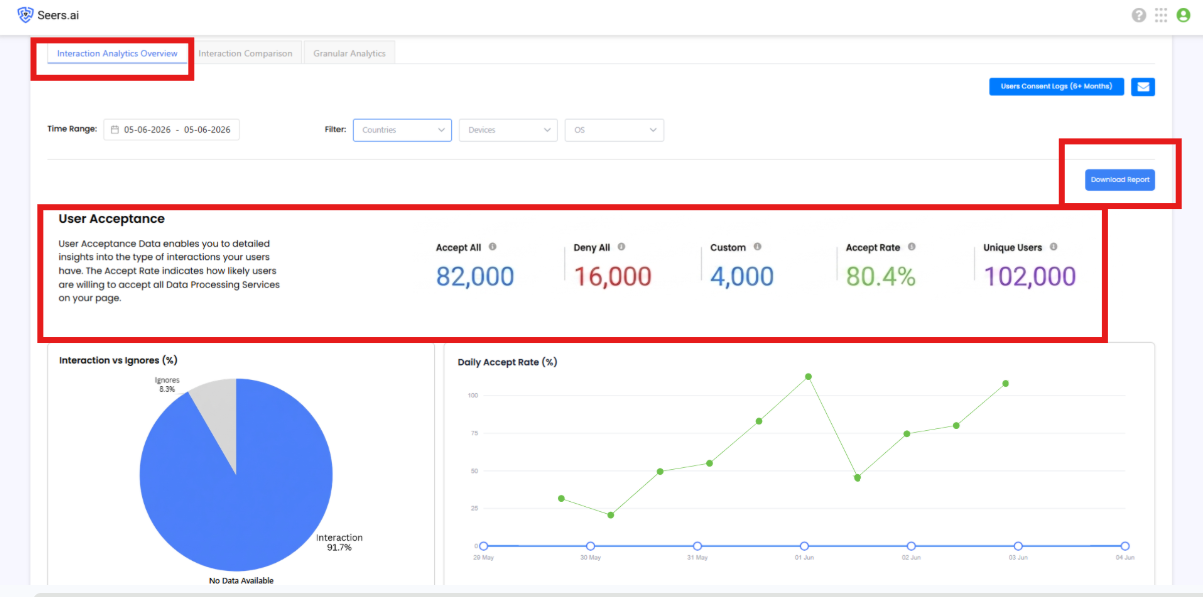Click the 01 Jun slider handle
Screen dimensions: 1203x597
tap(804, 546)
